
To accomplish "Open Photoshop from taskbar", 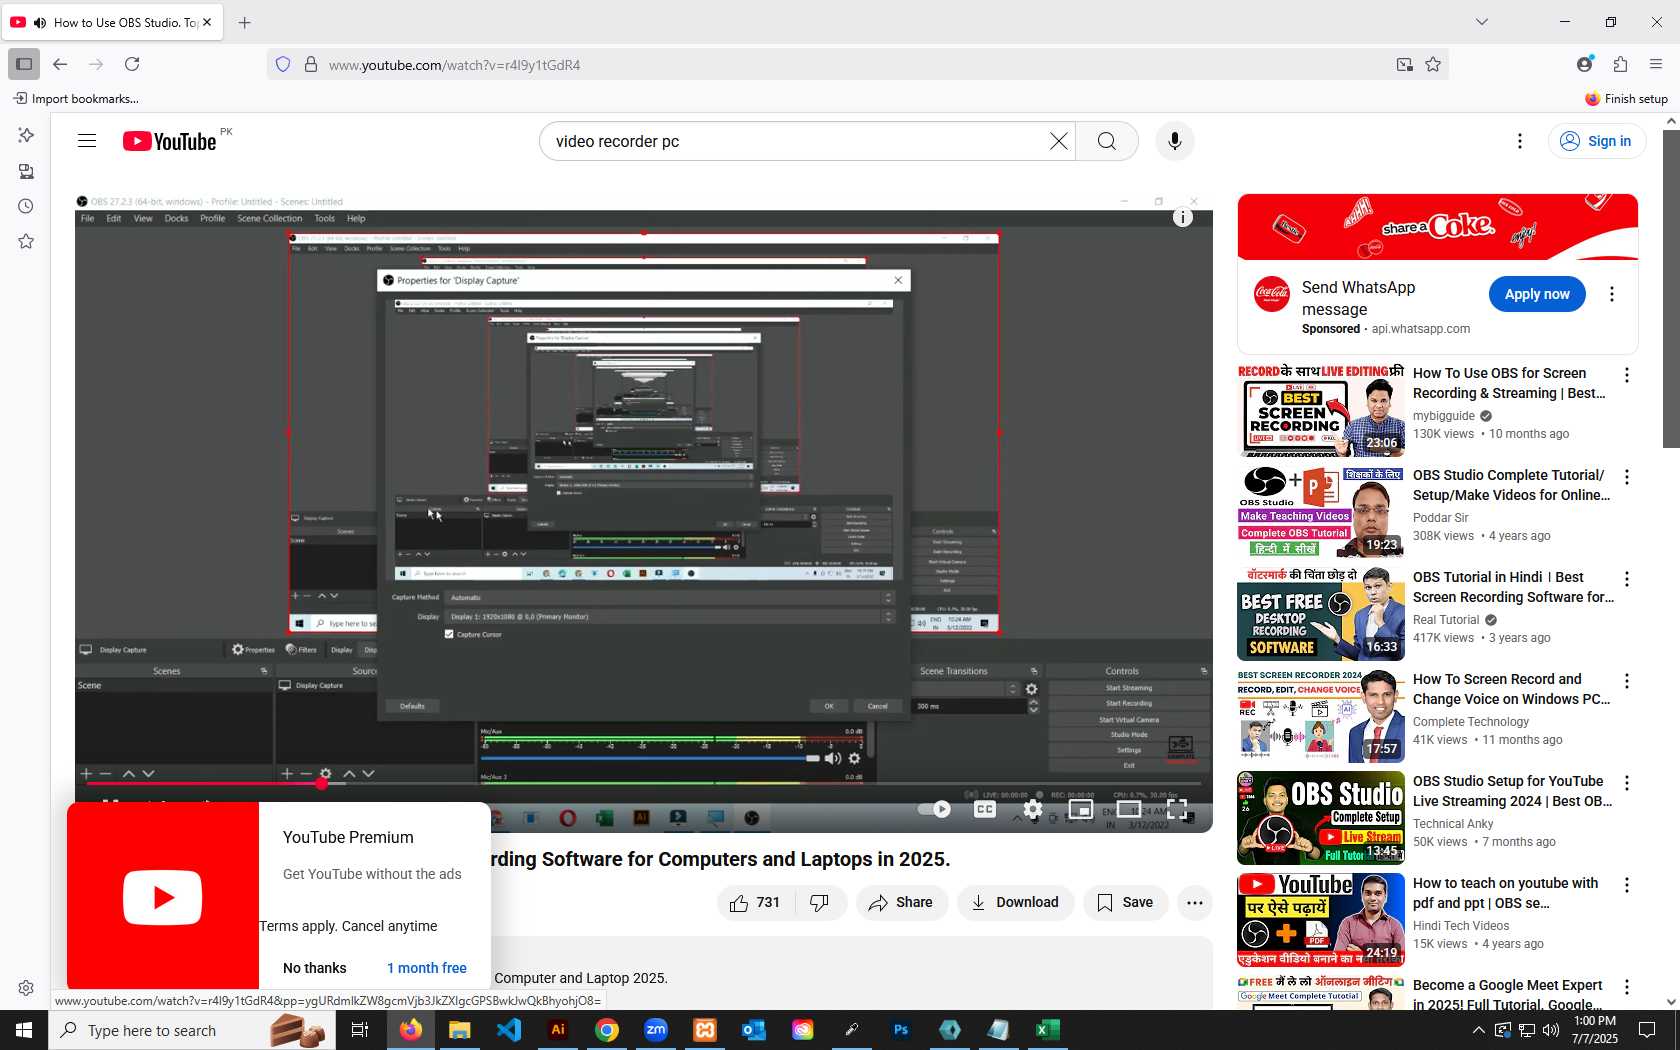I will 901,1030.
